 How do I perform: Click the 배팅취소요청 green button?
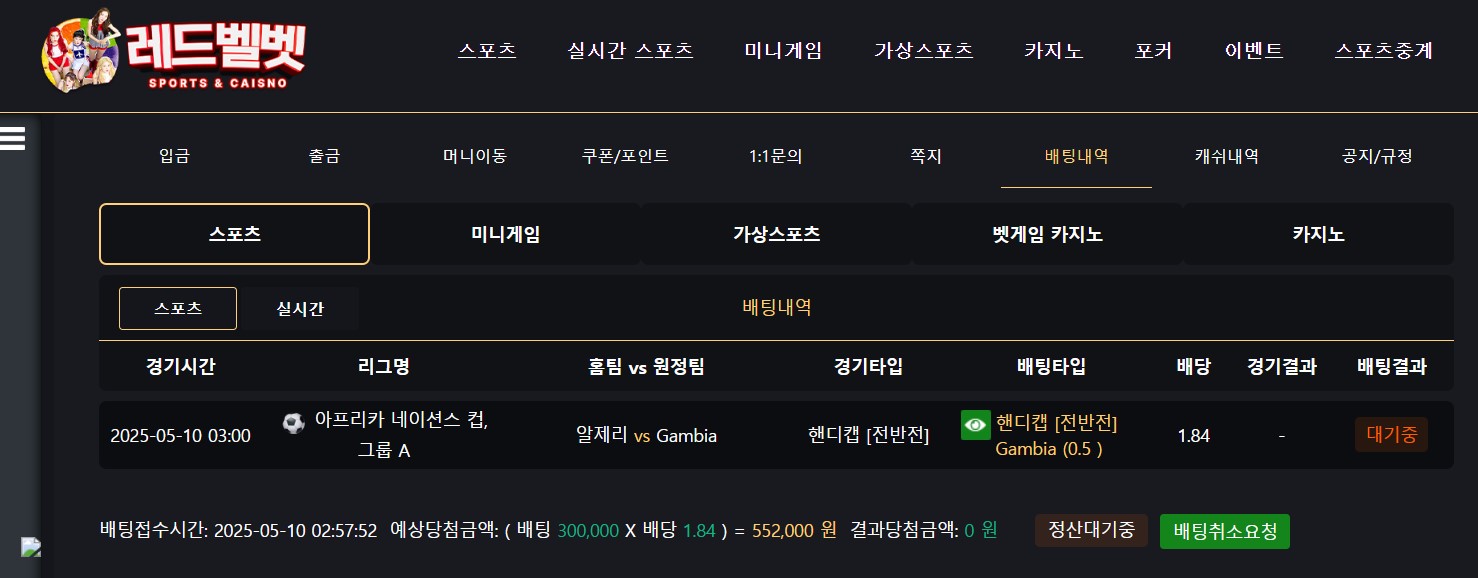(x=1225, y=531)
